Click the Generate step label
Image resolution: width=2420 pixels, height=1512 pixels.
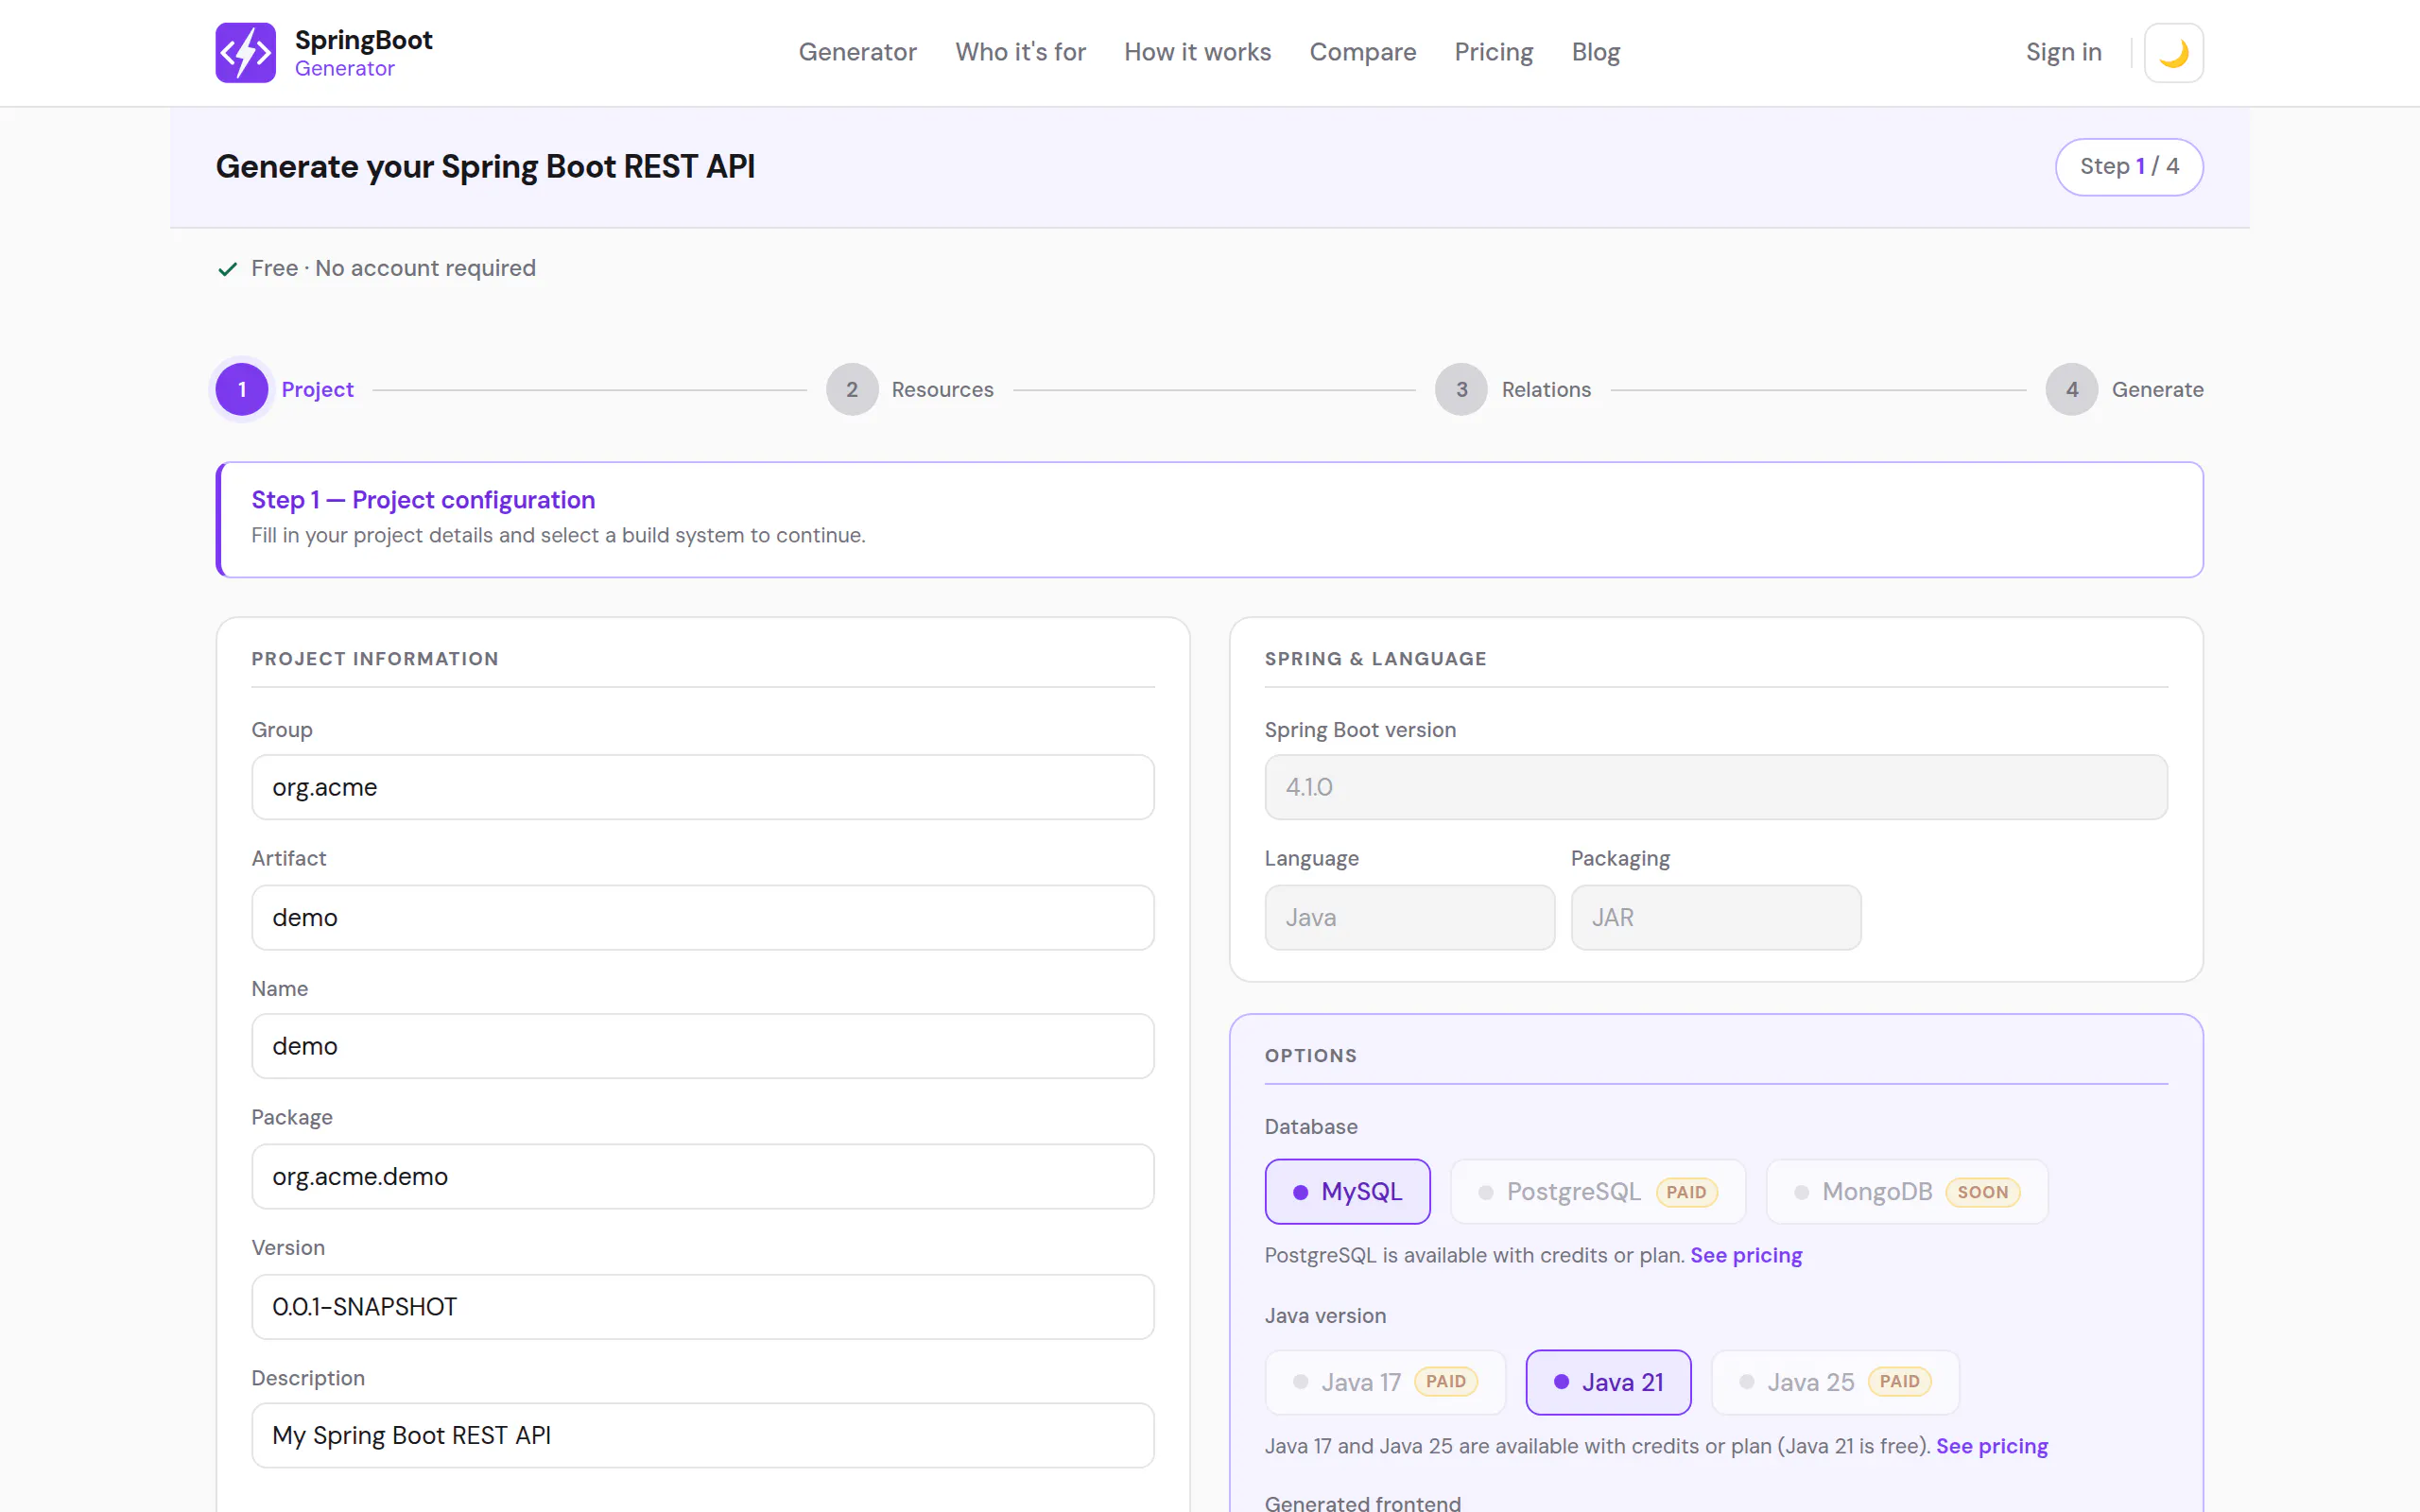tap(2157, 389)
